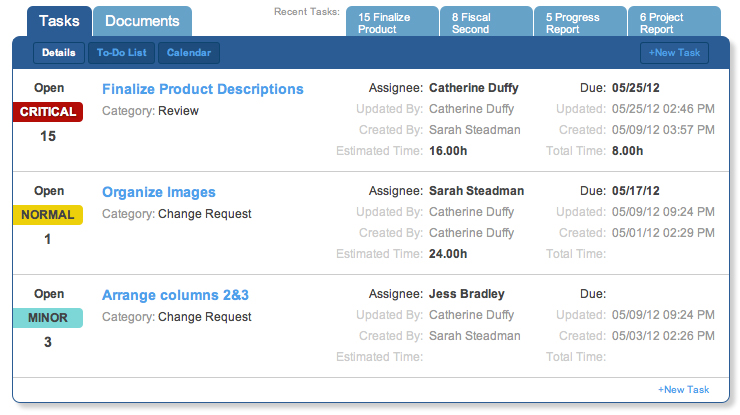
Task: Select assignee Catherine Duffy on first task
Action: [473, 88]
